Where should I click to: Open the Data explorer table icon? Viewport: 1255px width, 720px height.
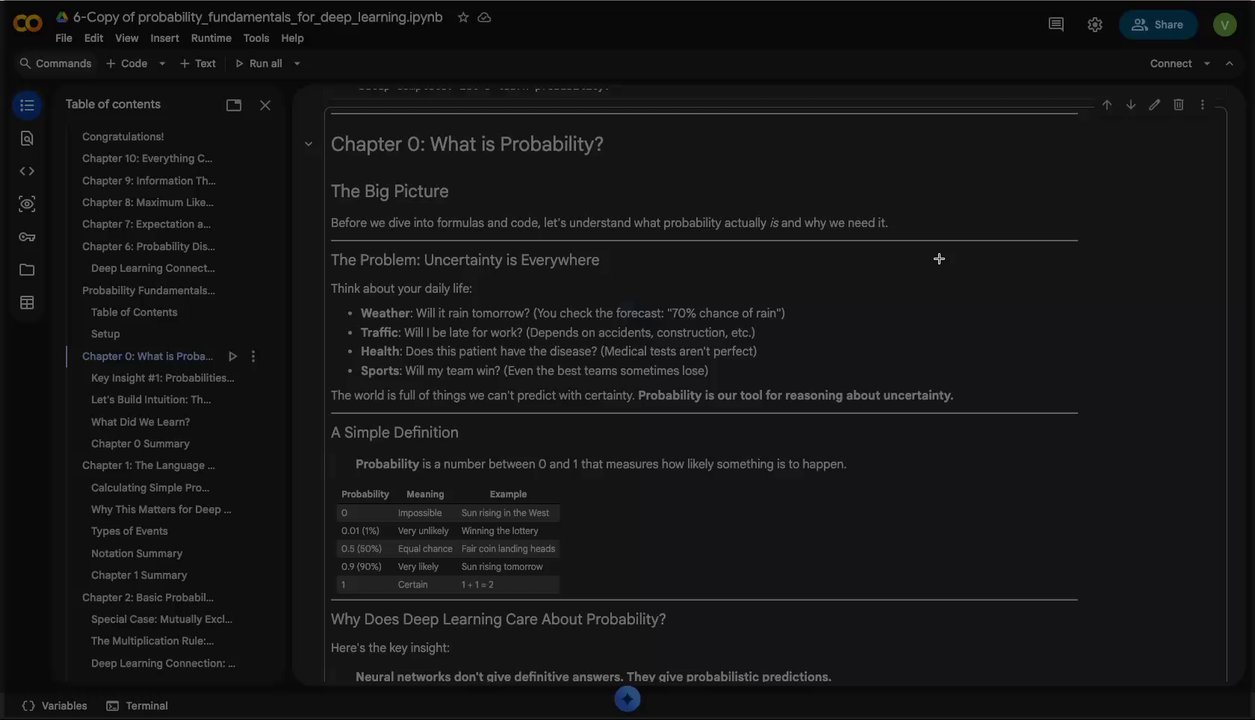click(27, 303)
